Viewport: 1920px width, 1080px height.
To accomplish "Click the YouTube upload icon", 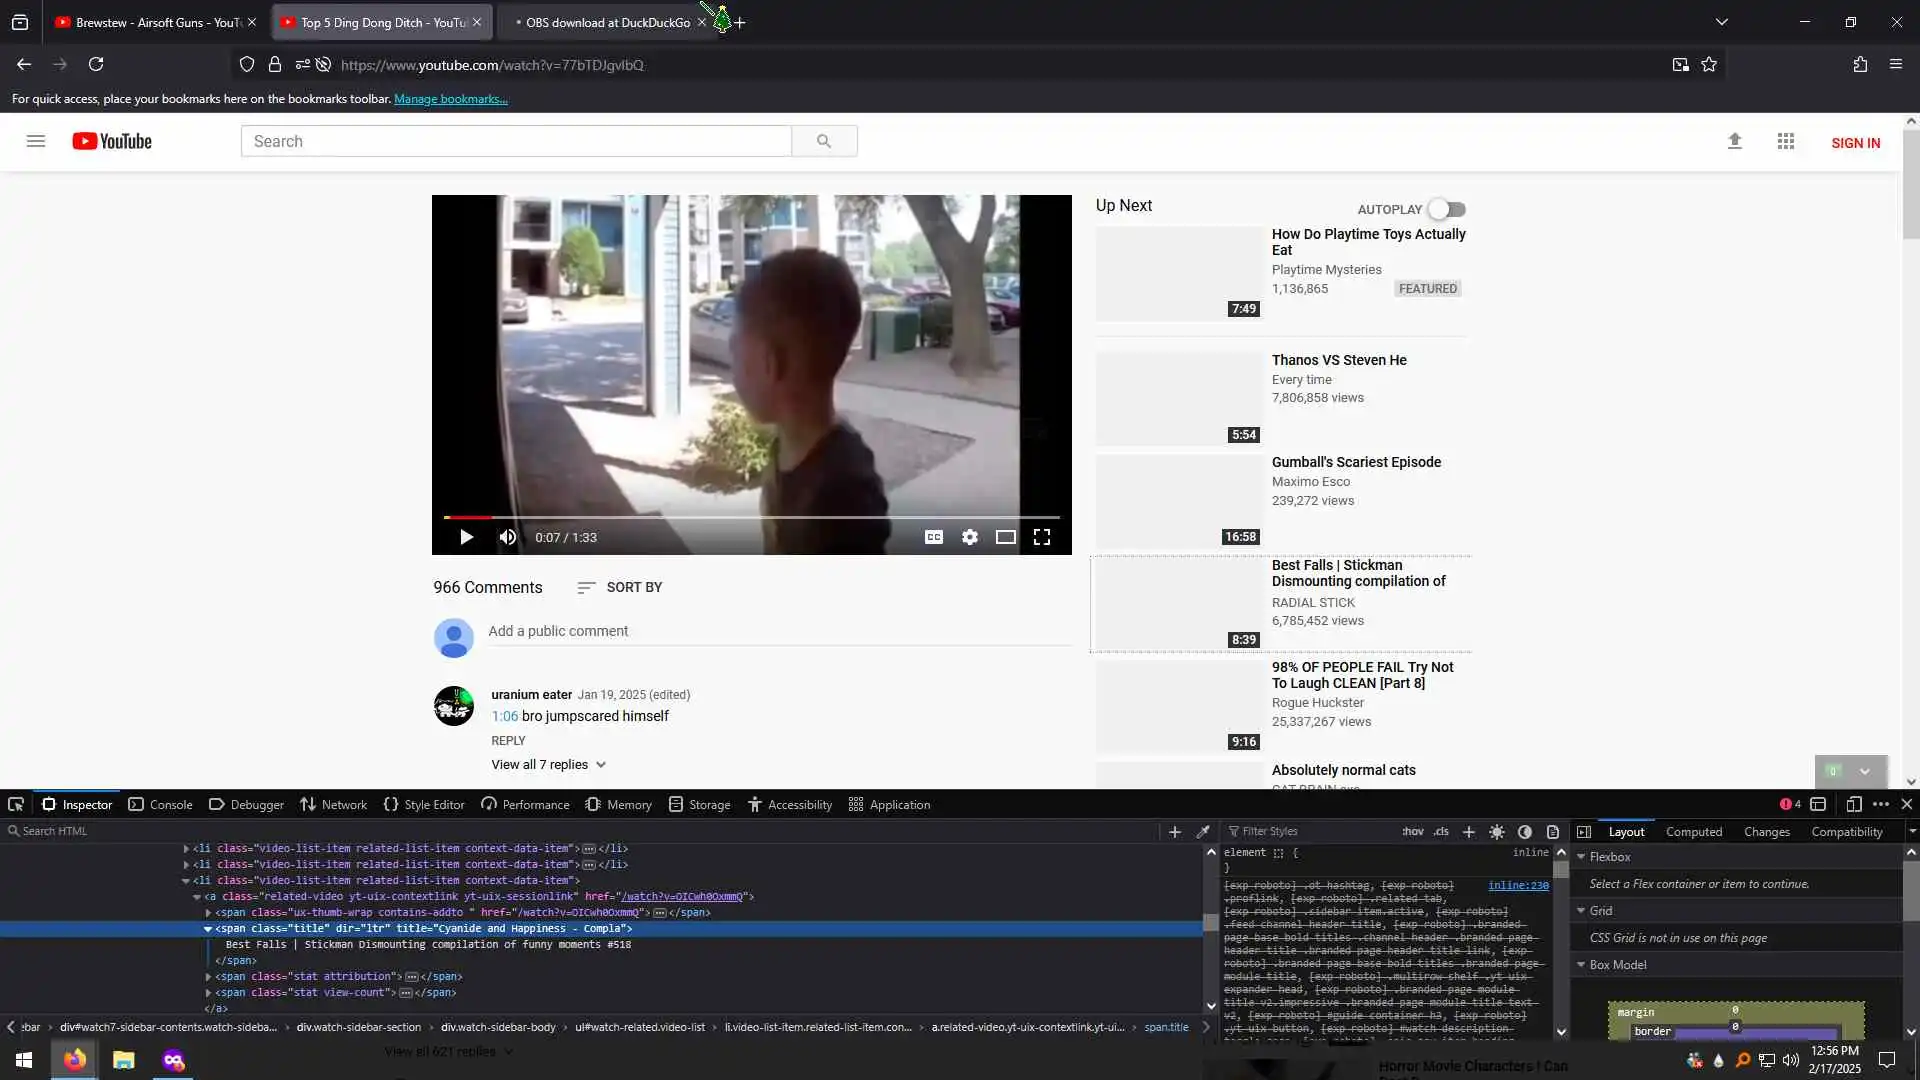I will pos(1734,142).
